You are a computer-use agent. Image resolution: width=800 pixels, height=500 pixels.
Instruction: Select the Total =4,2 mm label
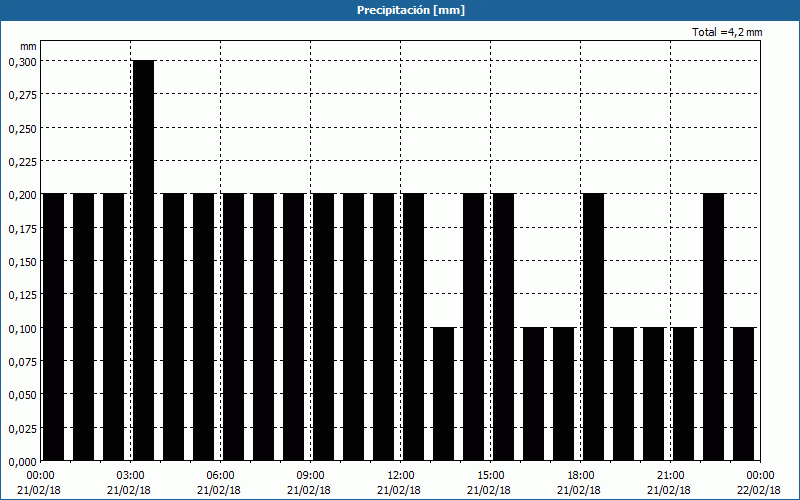(727, 32)
